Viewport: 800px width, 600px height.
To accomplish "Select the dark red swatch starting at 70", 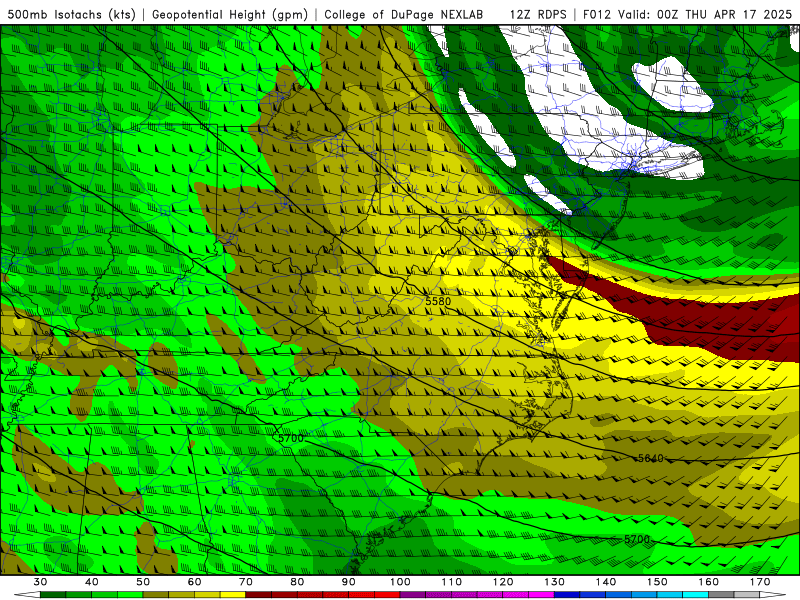I will (259, 595).
